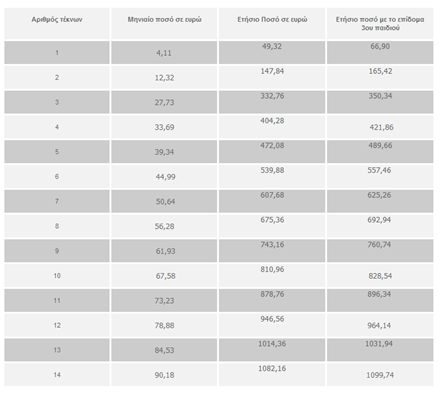
Task: Select the cell showing 896,34
Action: coord(380,300)
